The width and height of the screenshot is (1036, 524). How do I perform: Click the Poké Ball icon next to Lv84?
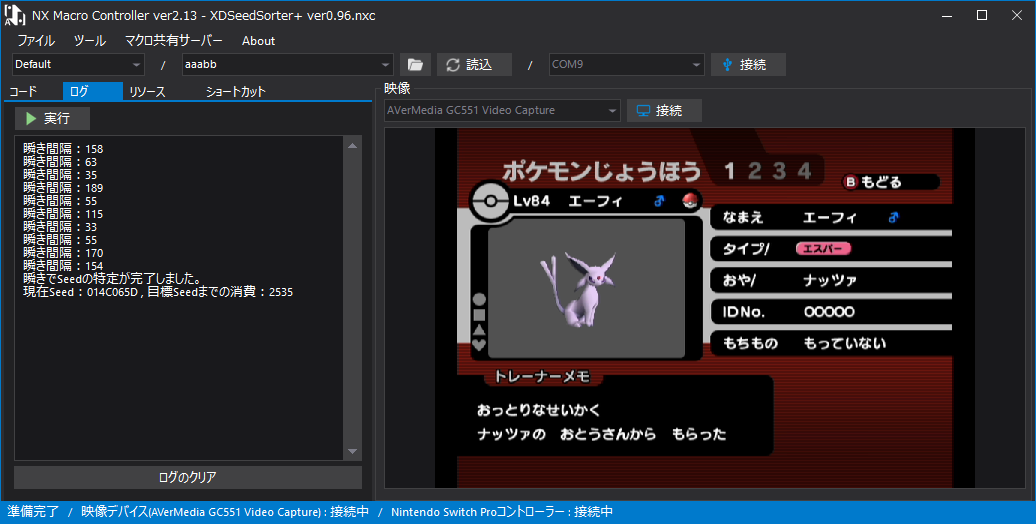(x=690, y=201)
